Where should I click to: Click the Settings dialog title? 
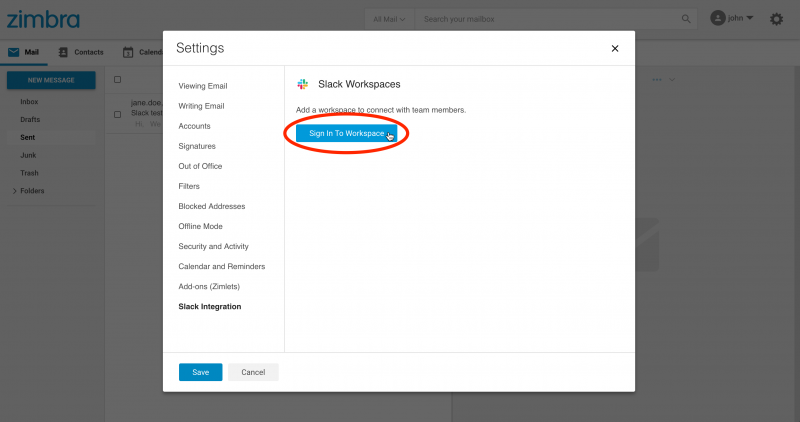coord(200,48)
